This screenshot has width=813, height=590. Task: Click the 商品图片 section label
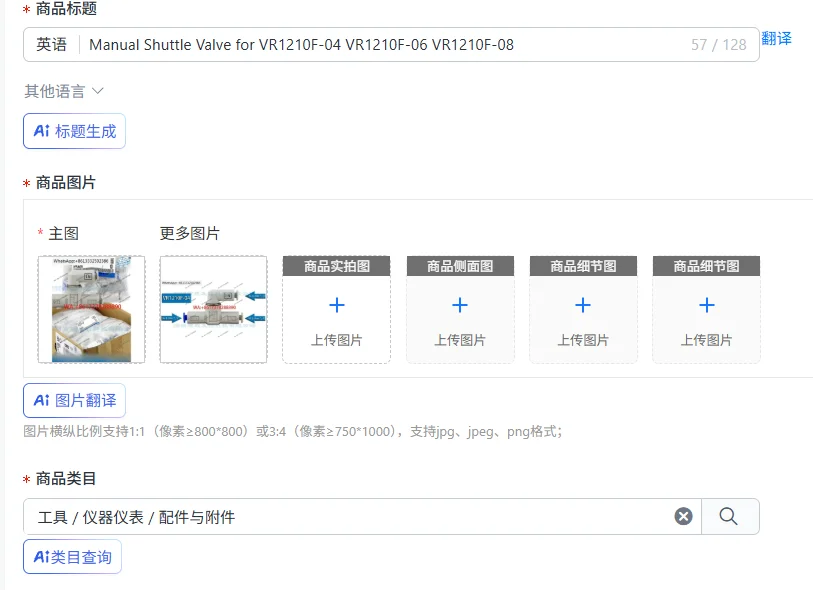pos(66,182)
